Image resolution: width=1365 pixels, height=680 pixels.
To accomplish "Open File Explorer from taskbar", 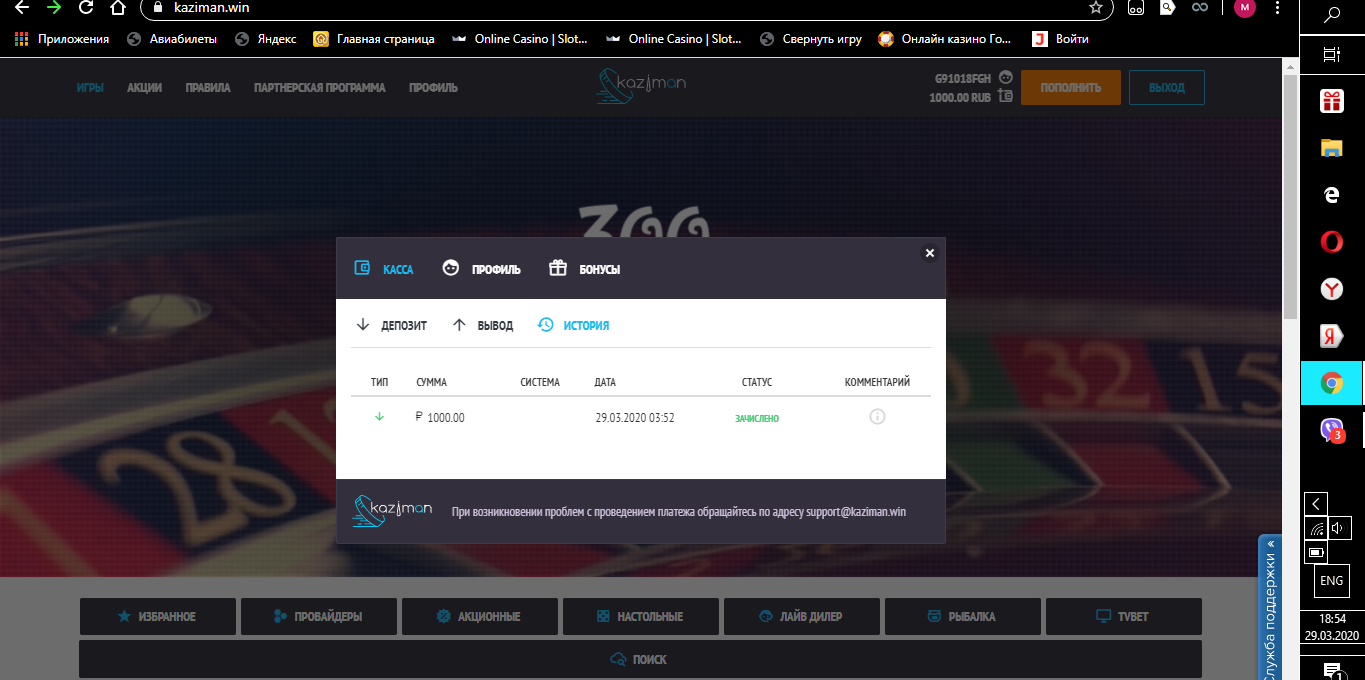I will pyautogui.click(x=1332, y=148).
